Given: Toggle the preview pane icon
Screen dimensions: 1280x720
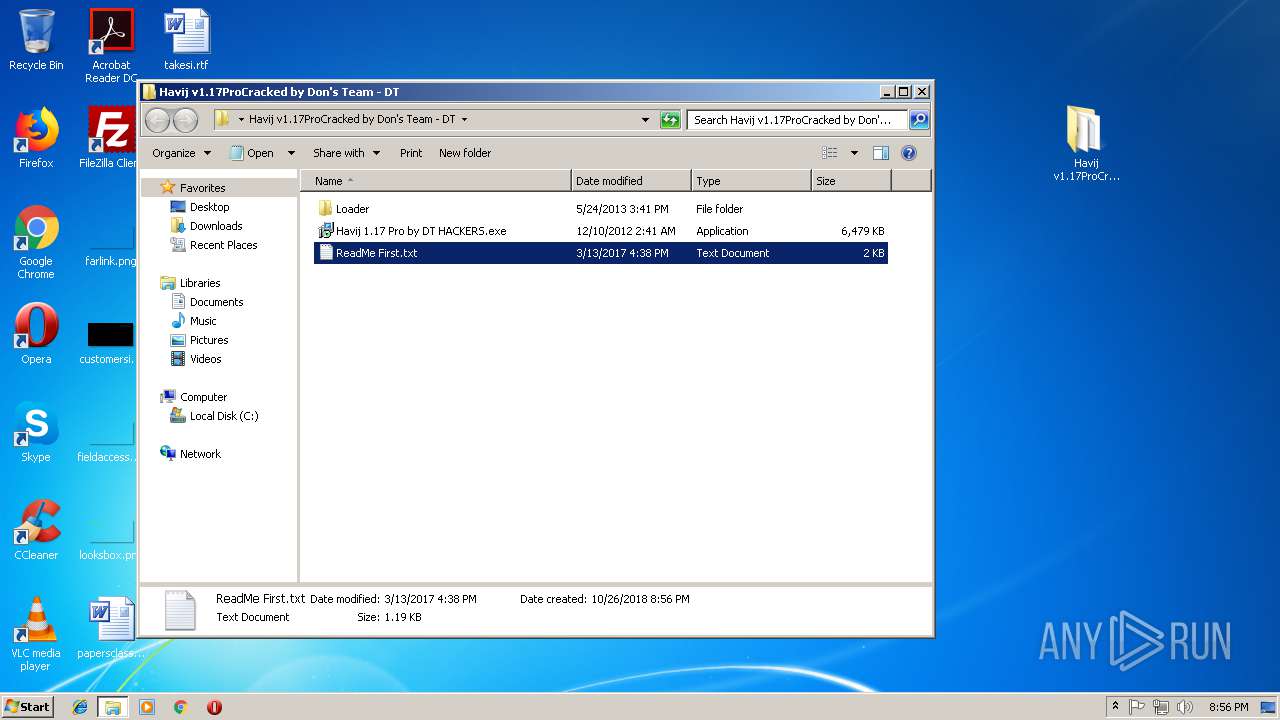Looking at the screenshot, I should tap(881, 153).
